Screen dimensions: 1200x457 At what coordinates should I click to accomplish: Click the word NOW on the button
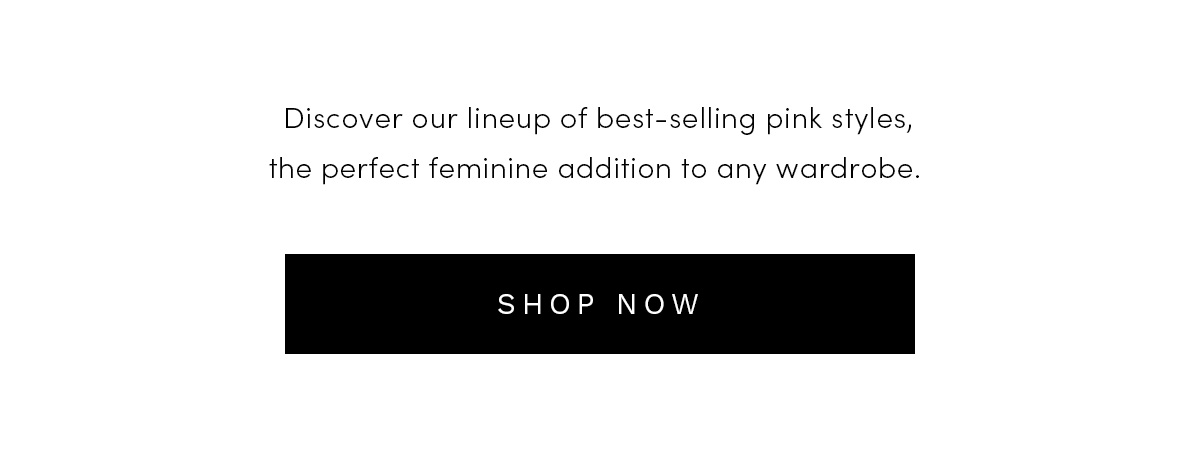click(x=660, y=304)
